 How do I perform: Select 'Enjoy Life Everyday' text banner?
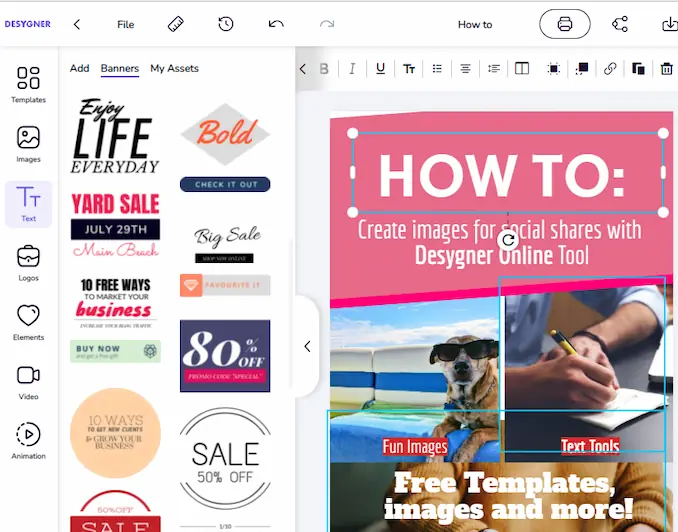click(x=115, y=136)
